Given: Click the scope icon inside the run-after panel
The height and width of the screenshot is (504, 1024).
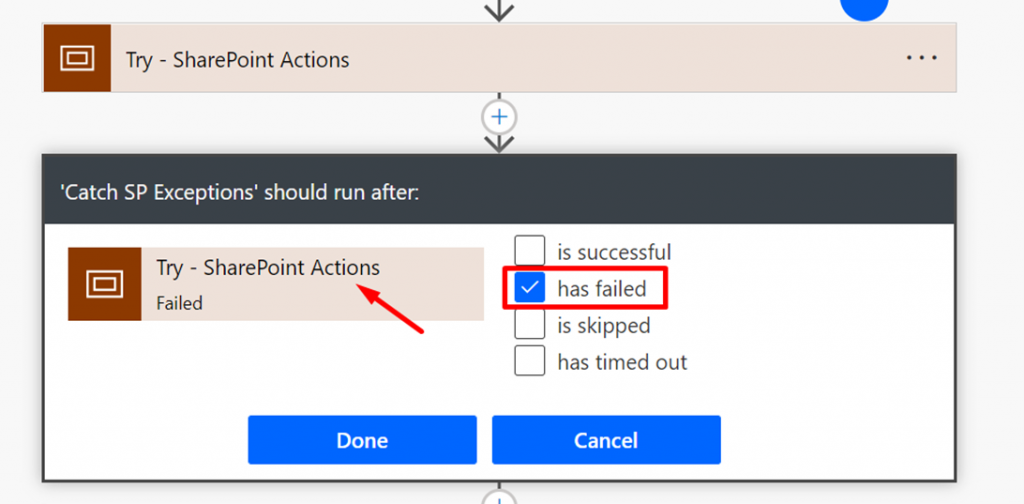Looking at the screenshot, I should pyautogui.click(x=104, y=284).
